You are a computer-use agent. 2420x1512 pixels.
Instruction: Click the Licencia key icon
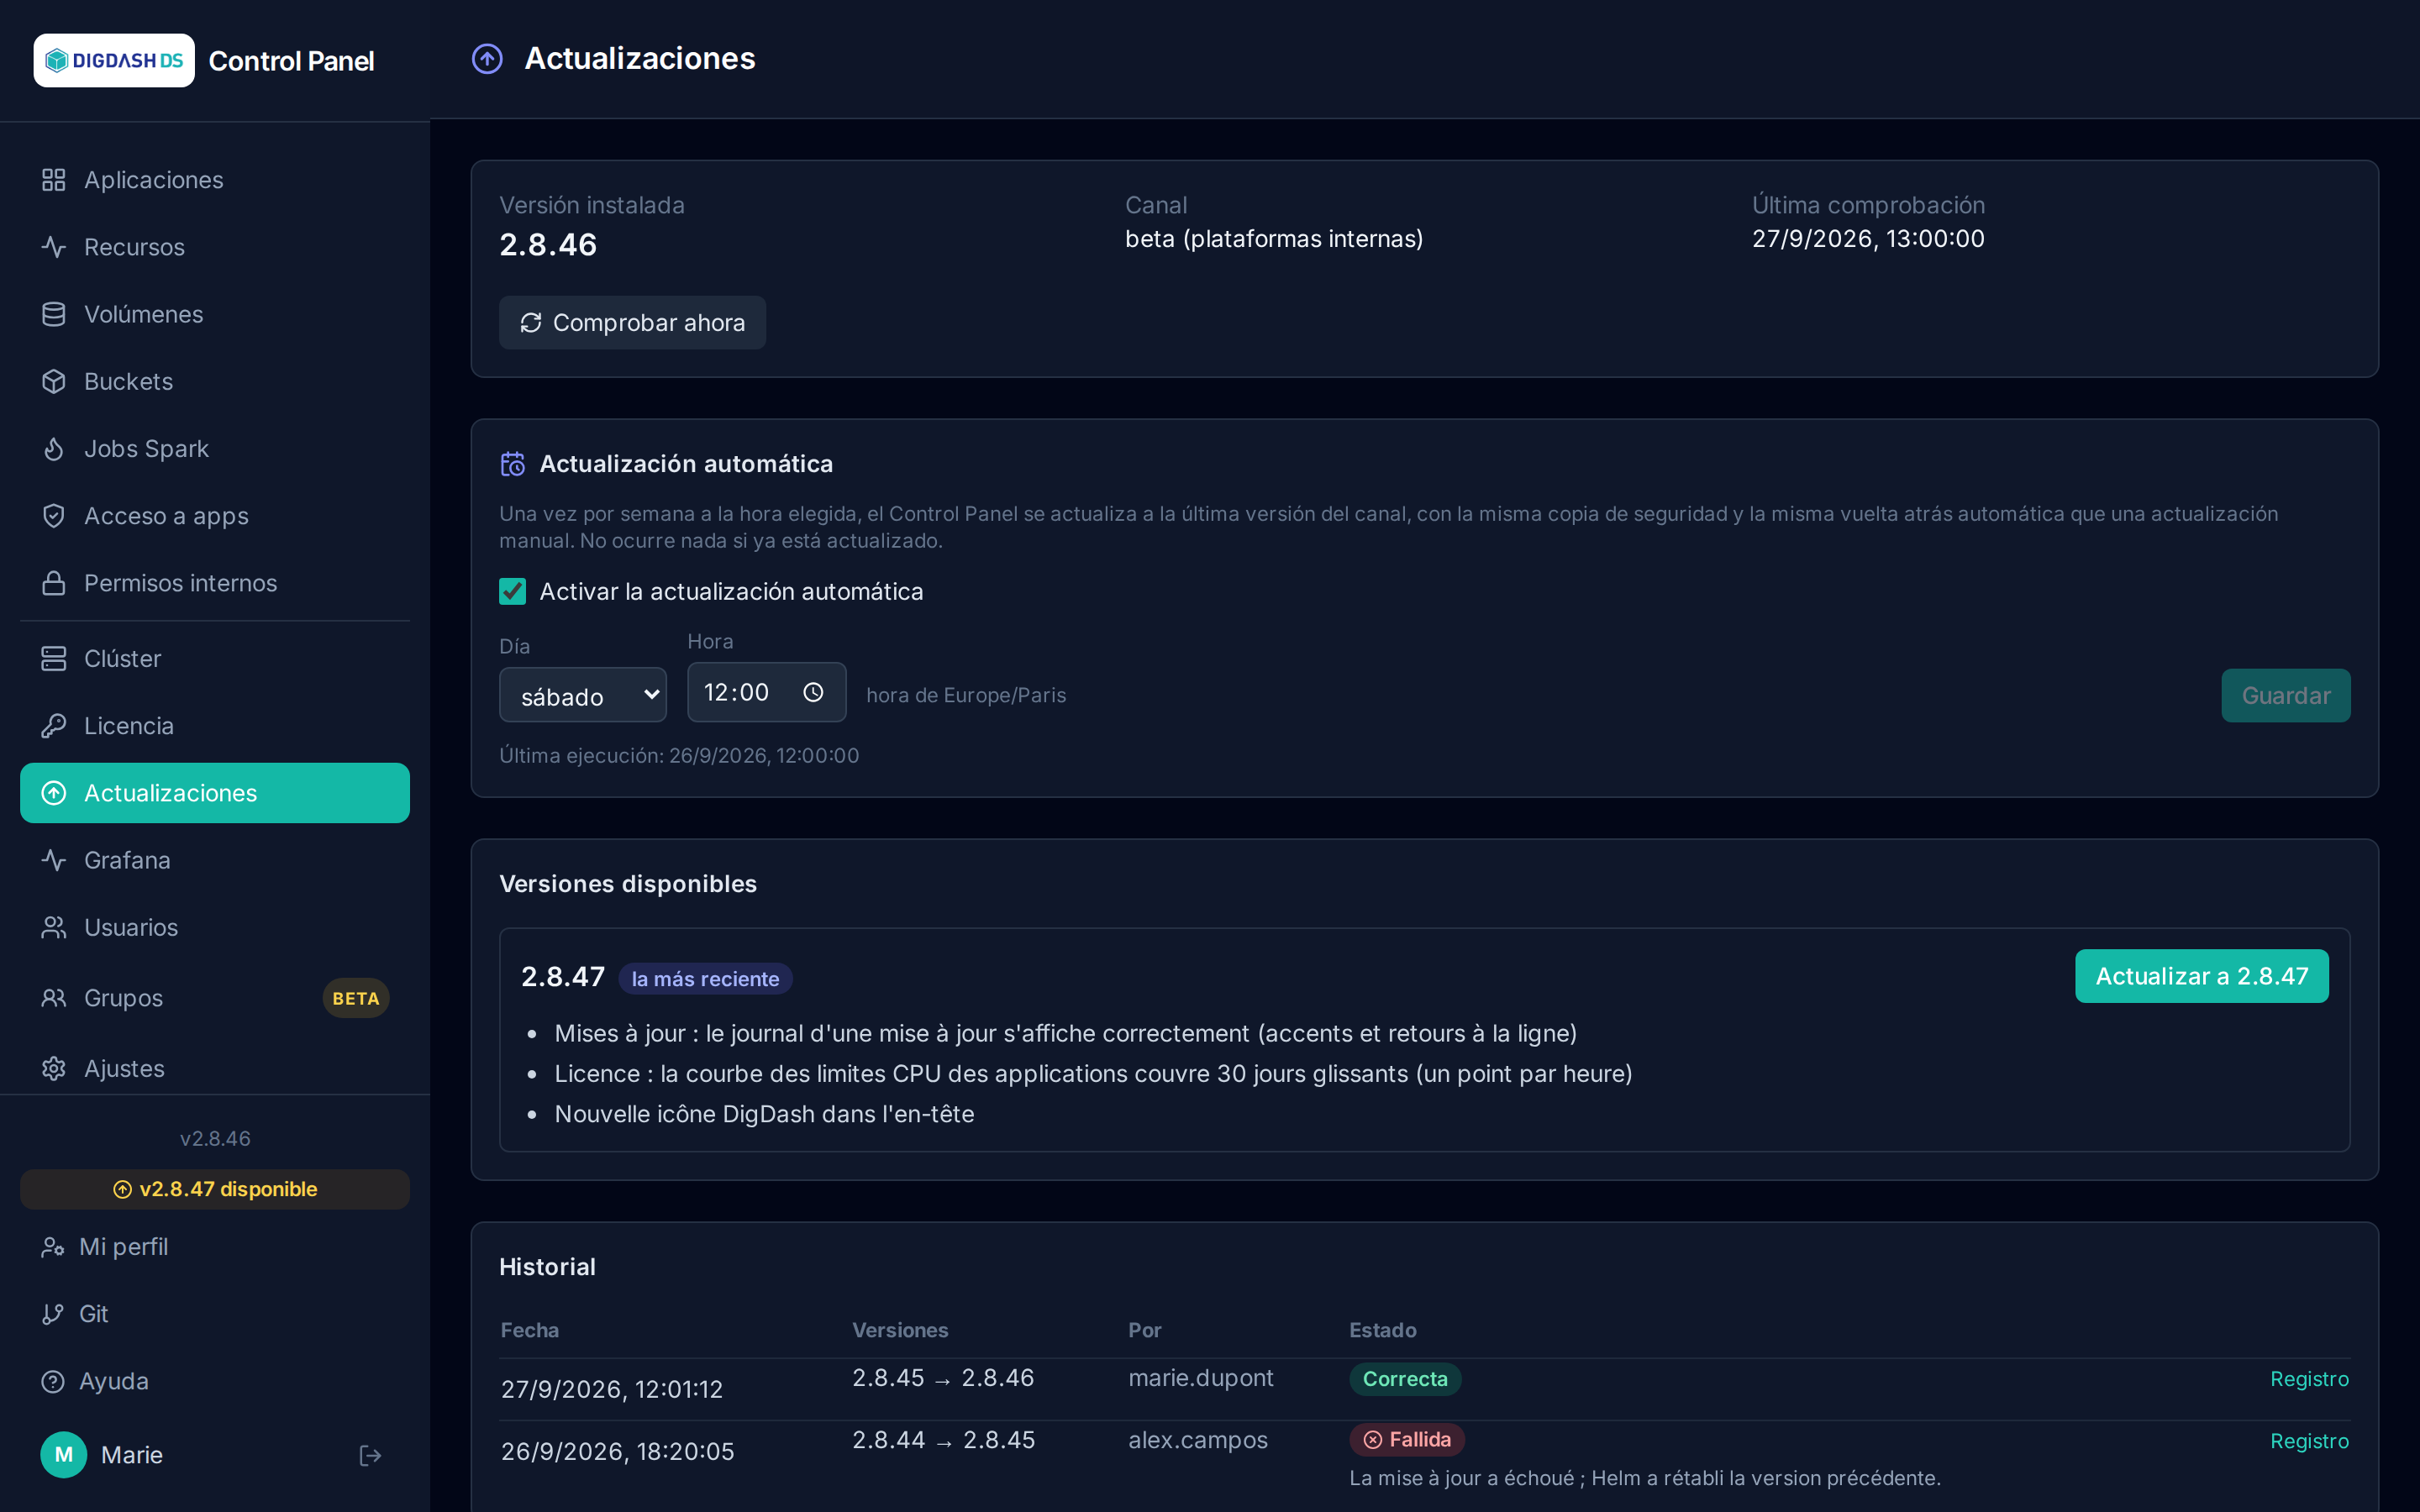point(54,726)
